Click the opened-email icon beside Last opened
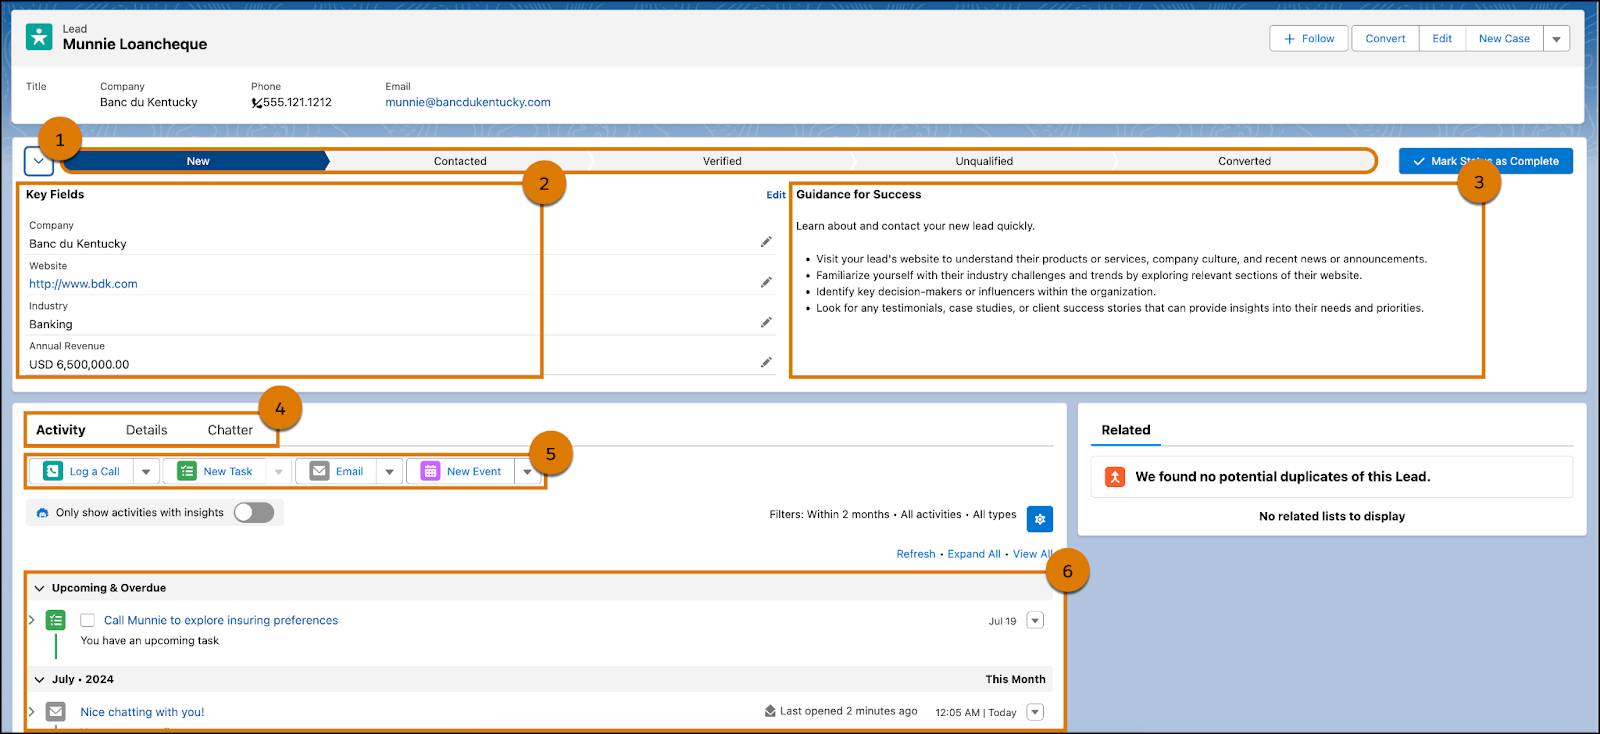This screenshot has width=1600, height=734. [770, 711]
